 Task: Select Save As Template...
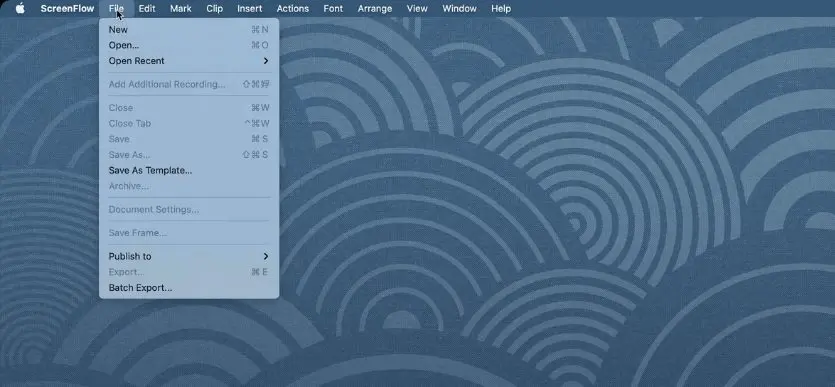click(189, 170)
